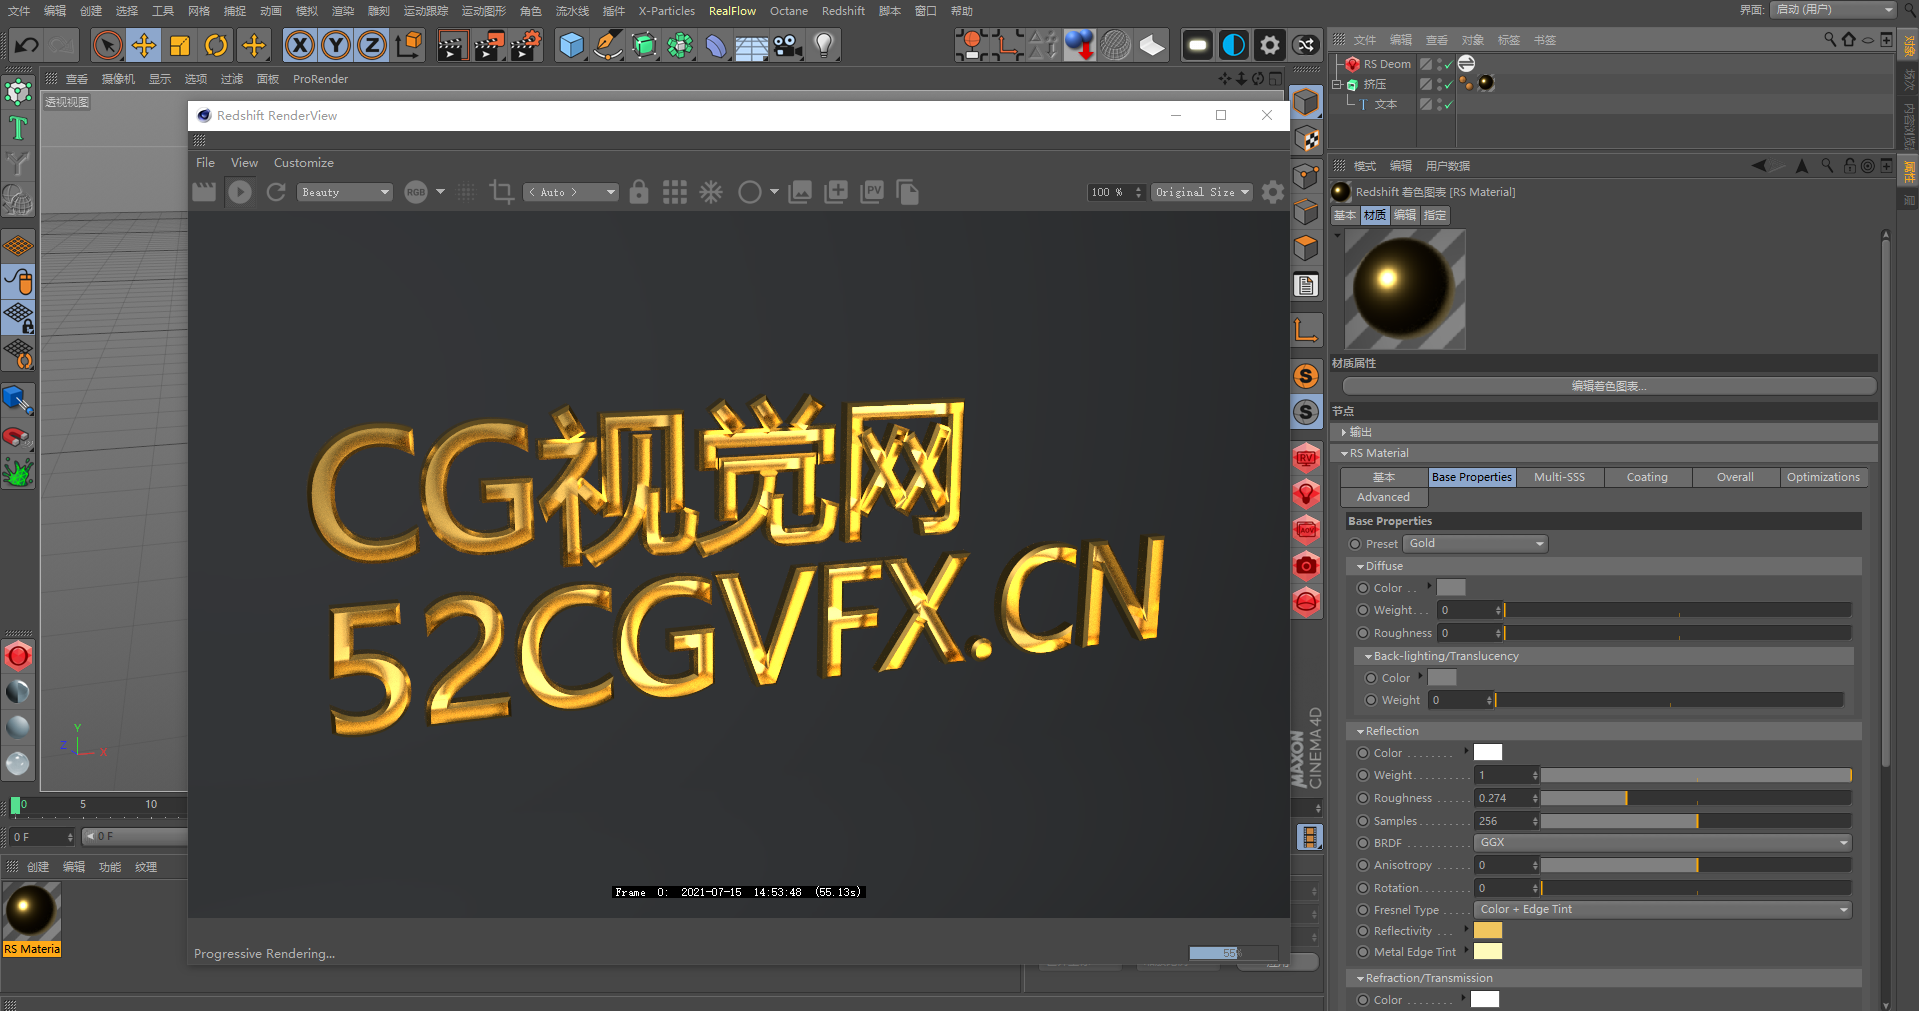
Task: Open the Gold preset dropdown
Action: tap(1475, 543)
